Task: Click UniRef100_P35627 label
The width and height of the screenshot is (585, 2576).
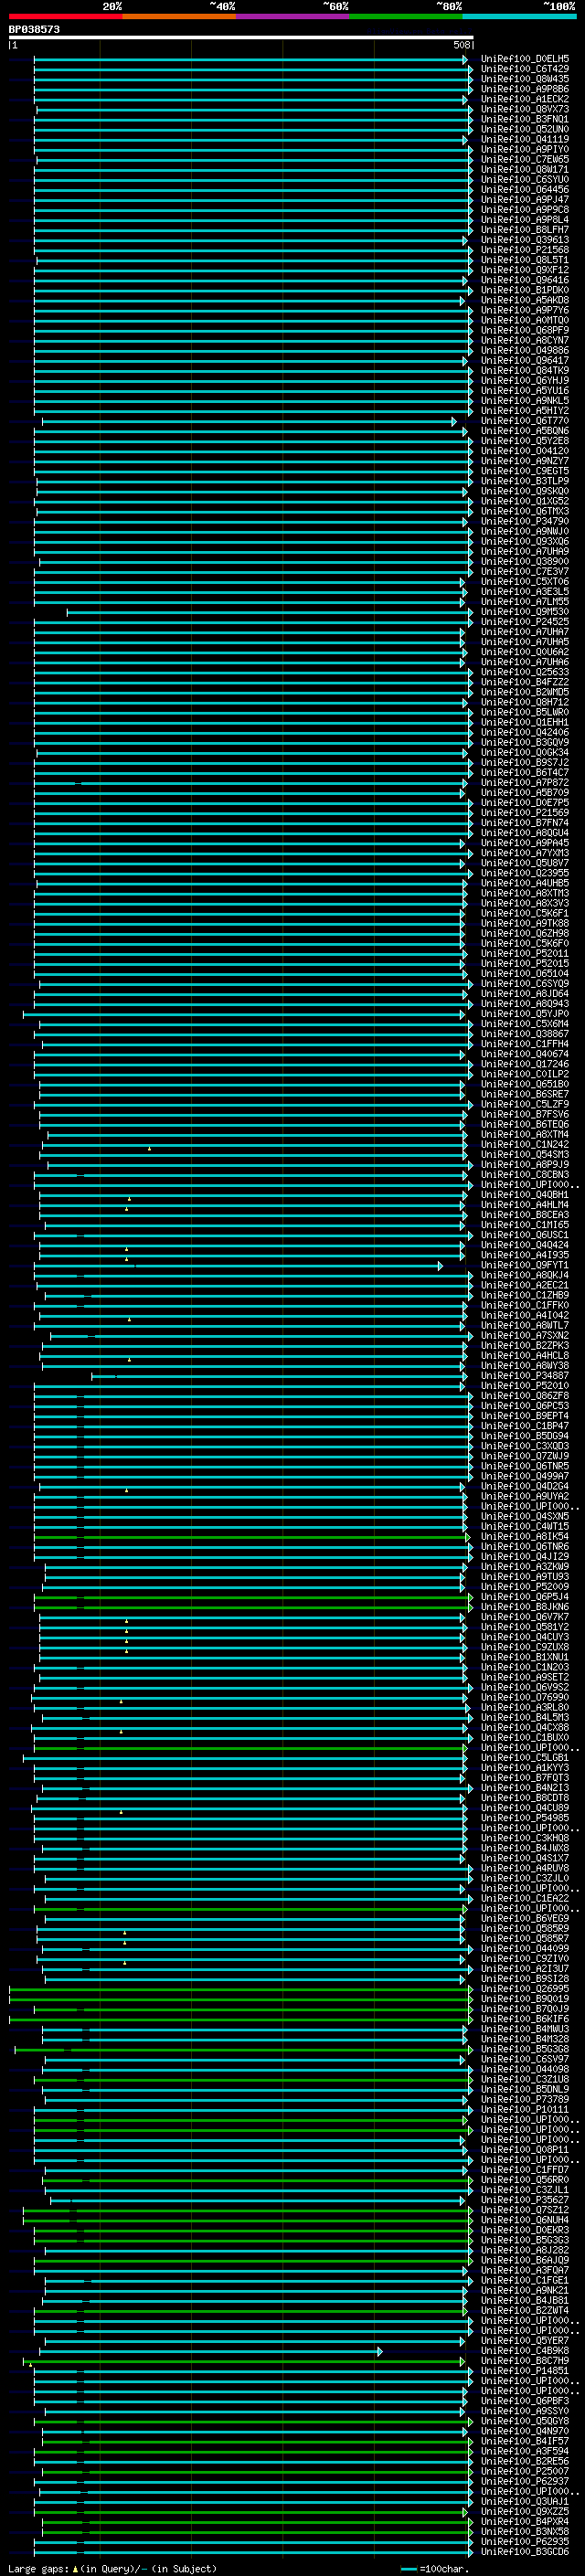Action: pos(525,2199)
